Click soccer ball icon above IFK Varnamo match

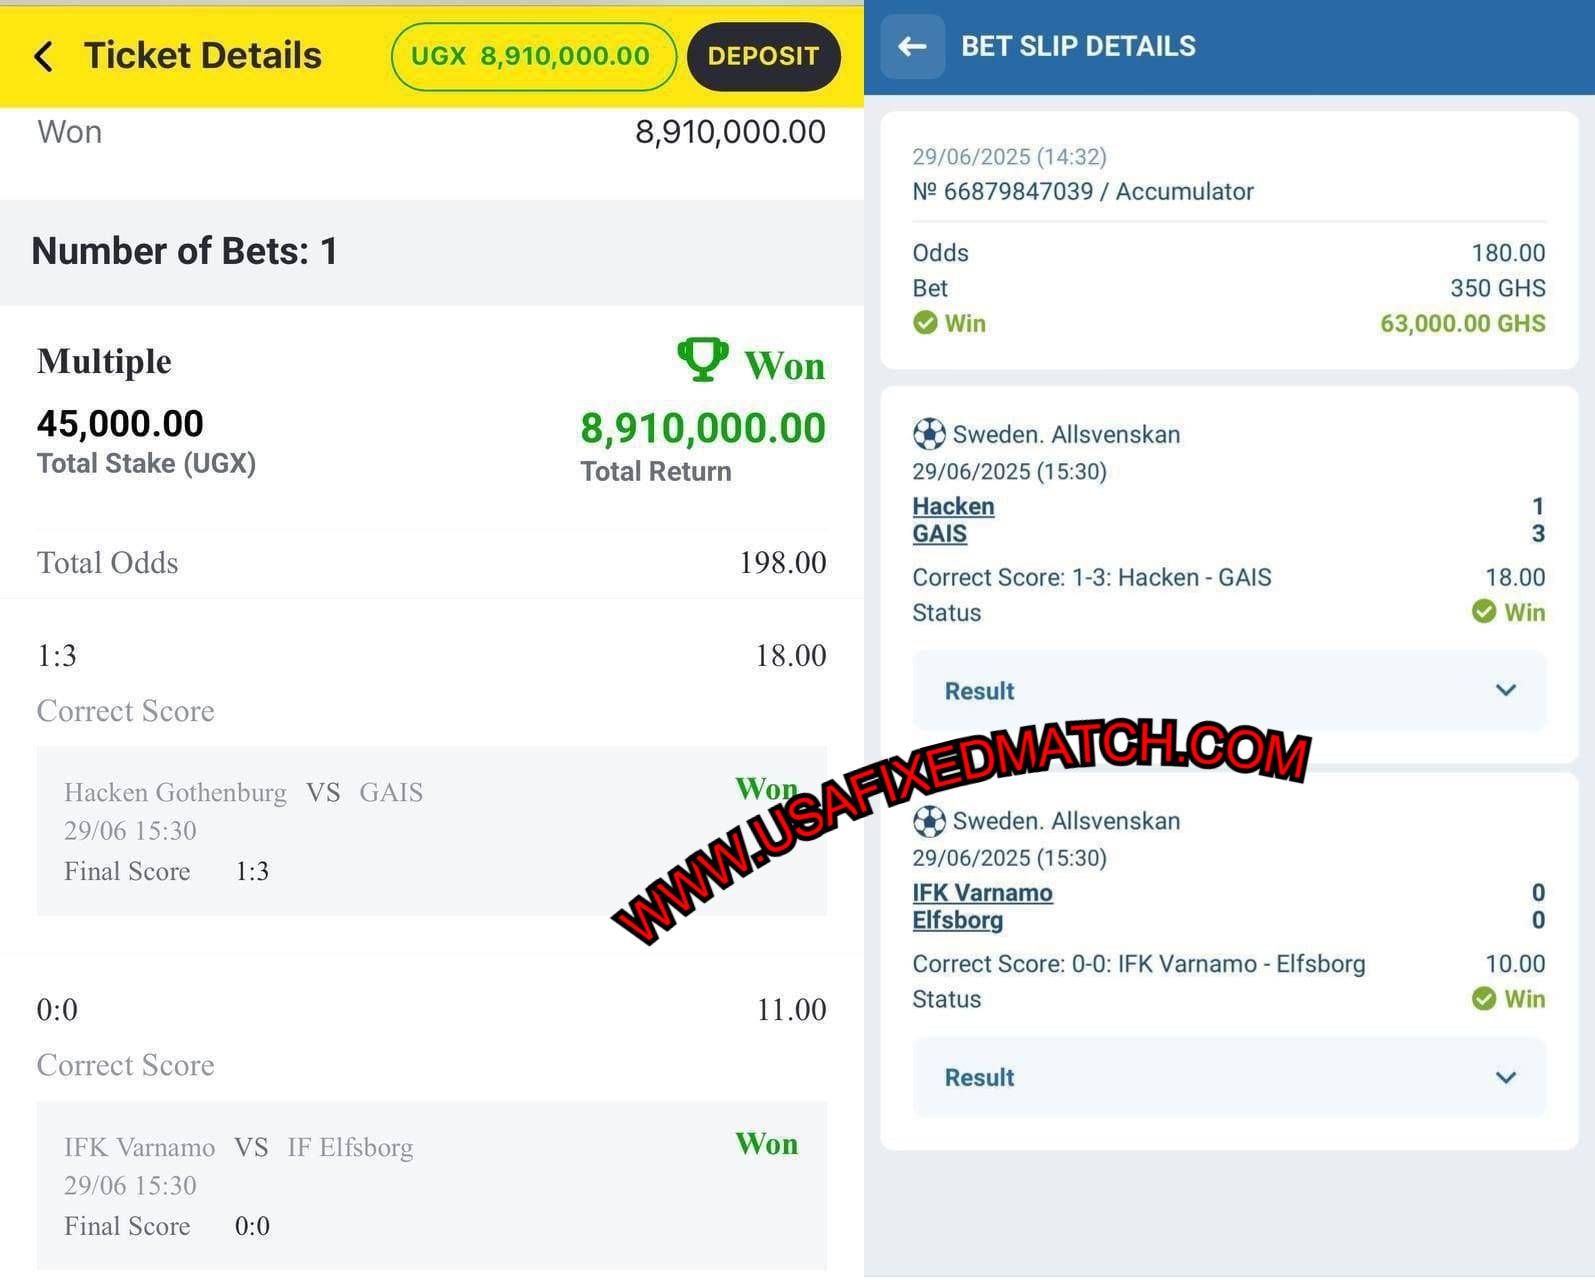click(929, 821)
